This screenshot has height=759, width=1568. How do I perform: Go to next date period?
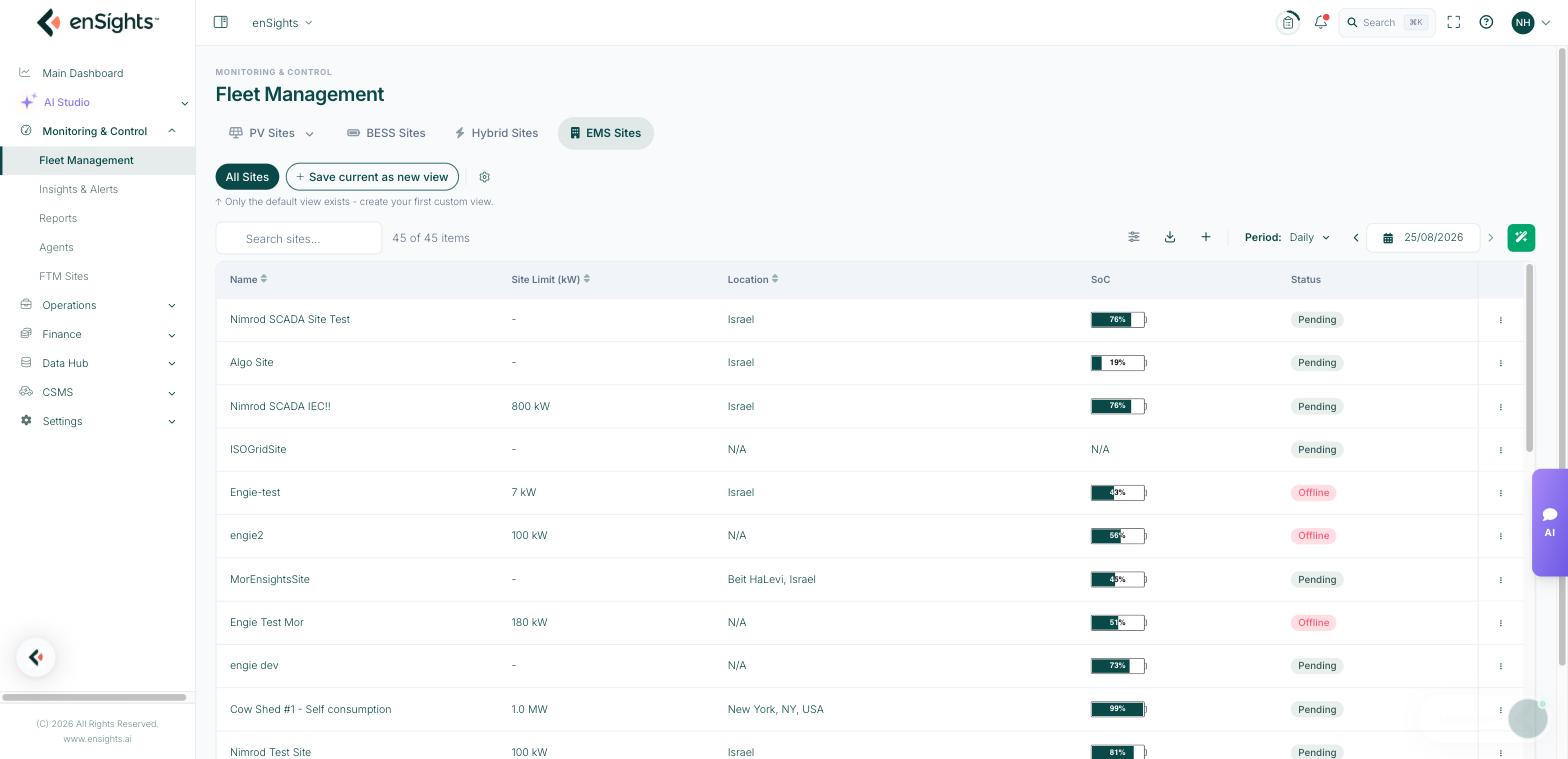point(1490,238)
